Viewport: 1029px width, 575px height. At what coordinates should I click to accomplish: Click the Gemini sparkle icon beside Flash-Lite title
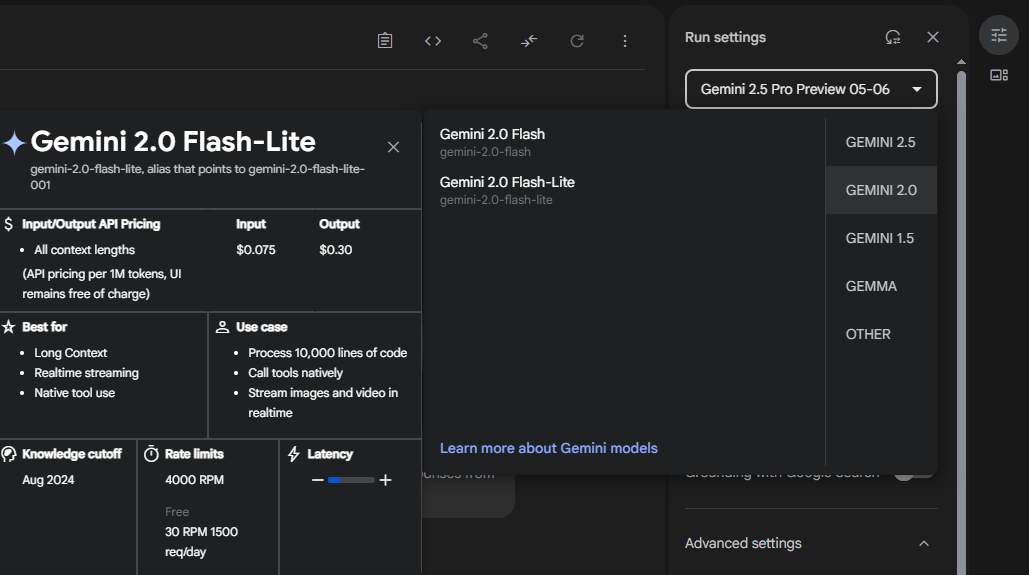click(14, 142)
